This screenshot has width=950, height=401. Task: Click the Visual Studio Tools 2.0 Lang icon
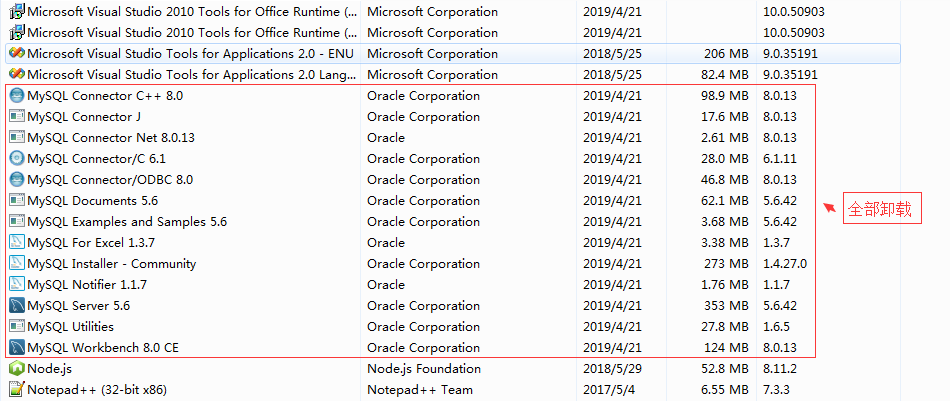point(17,75)
